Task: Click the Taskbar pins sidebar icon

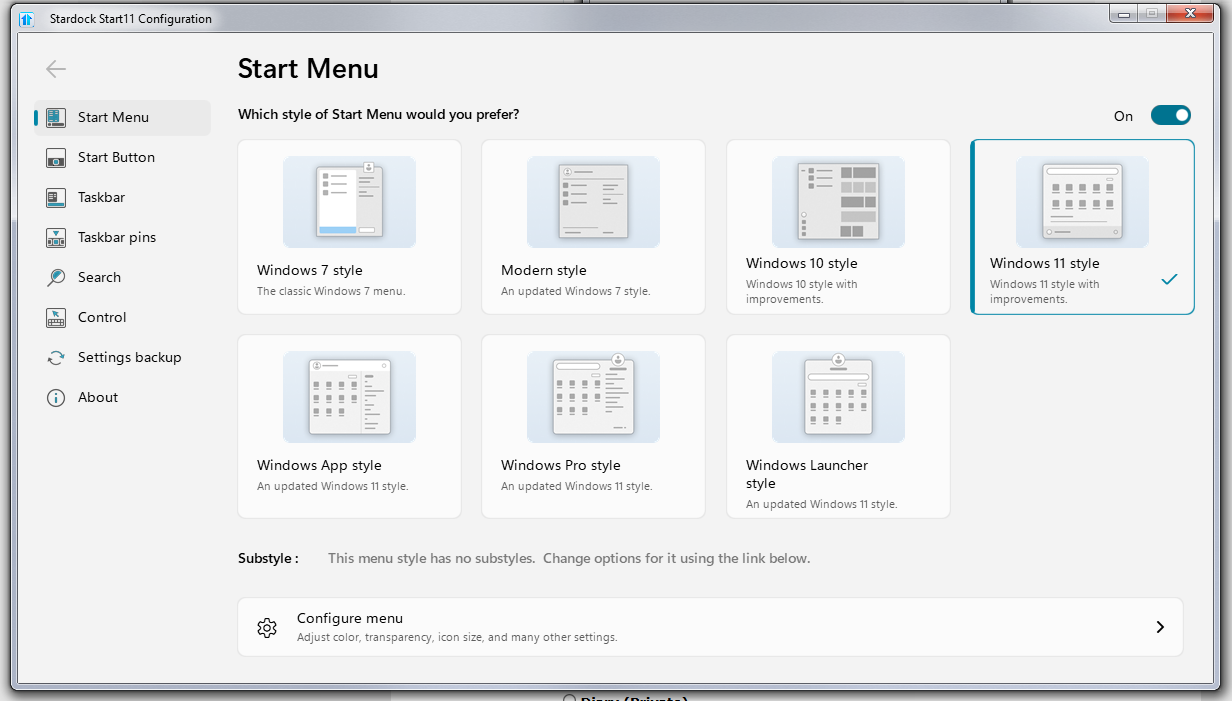Action: (56, 237)
